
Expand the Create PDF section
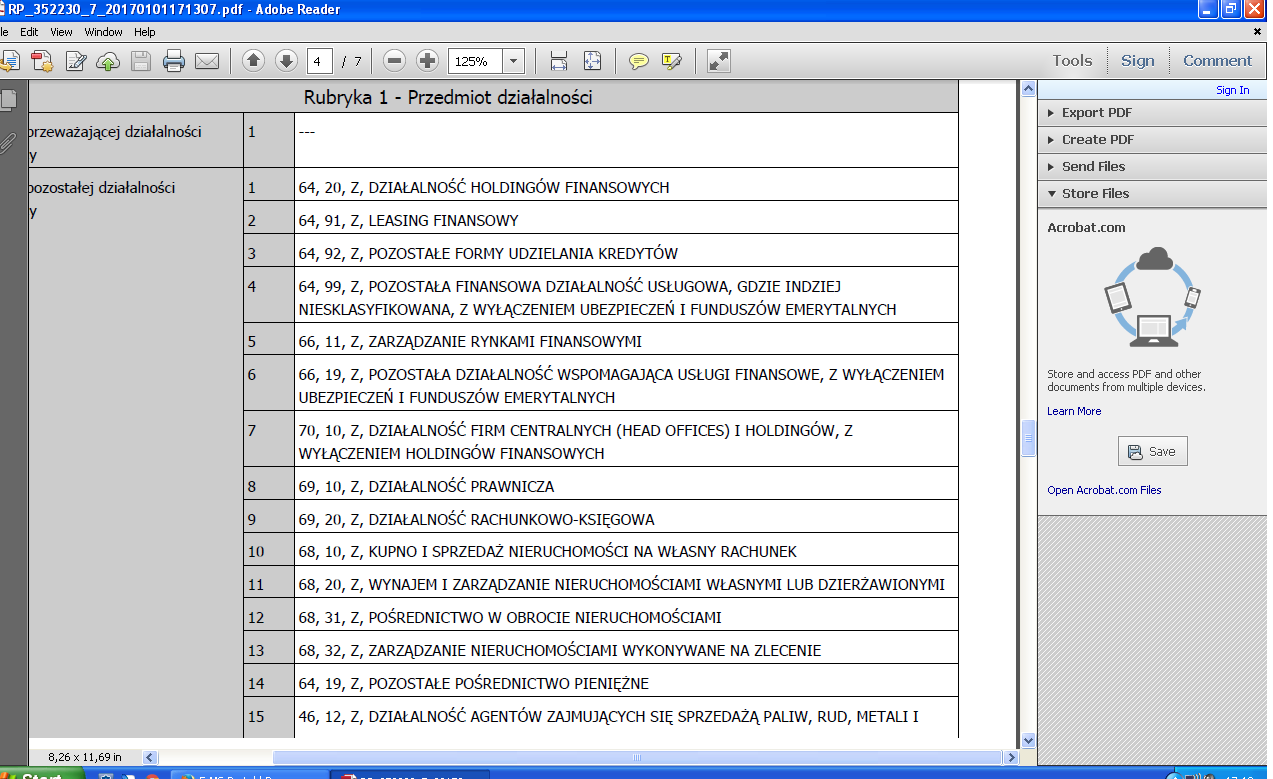pyautogui.click(x=1097, y=140)
